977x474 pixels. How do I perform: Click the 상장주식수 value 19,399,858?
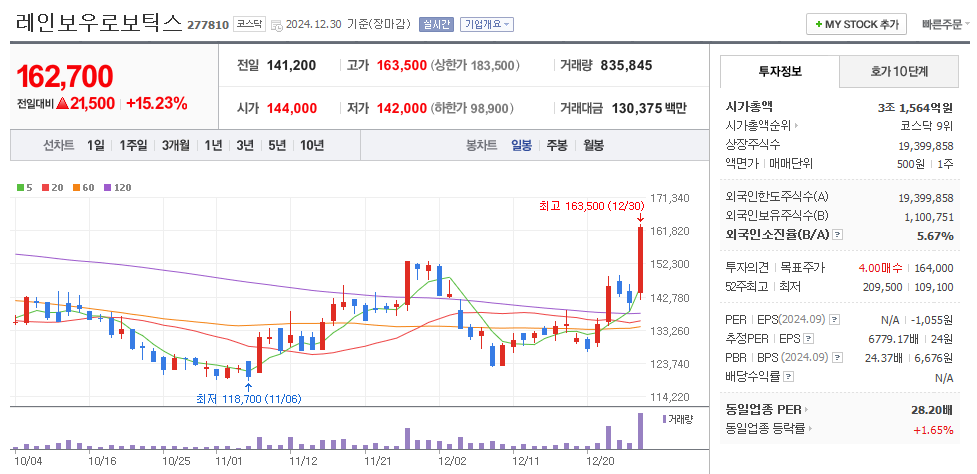[926, 145]
